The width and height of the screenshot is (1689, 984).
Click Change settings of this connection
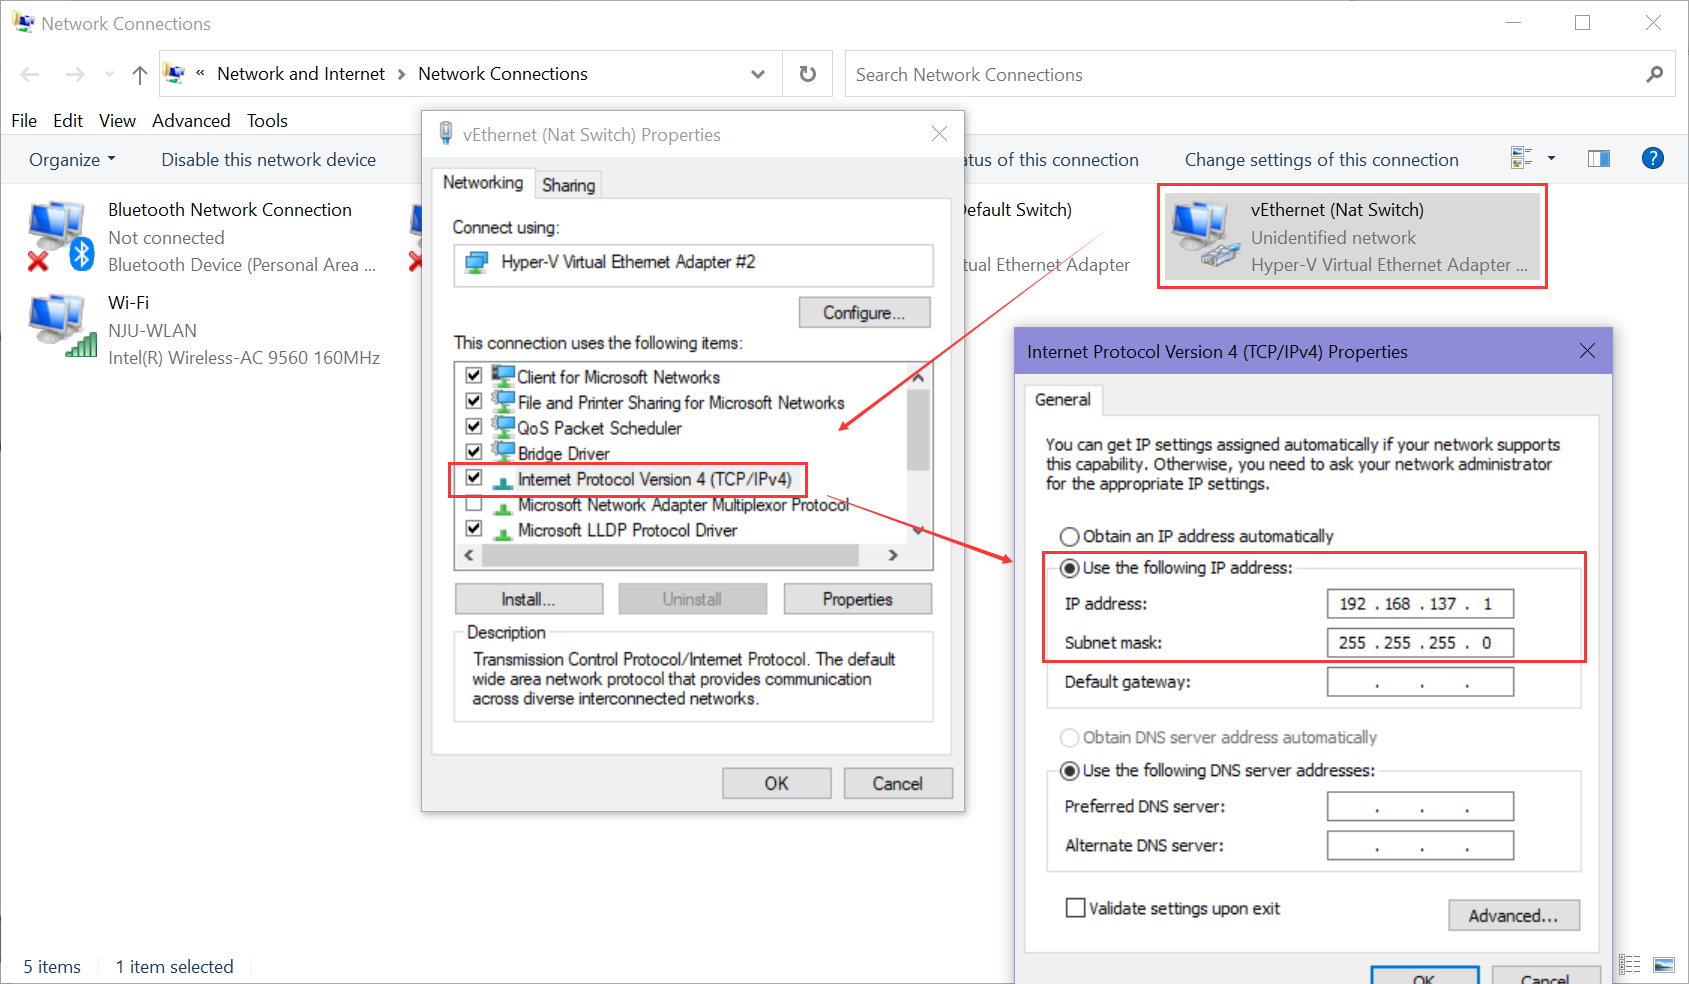click(1321, 160)
